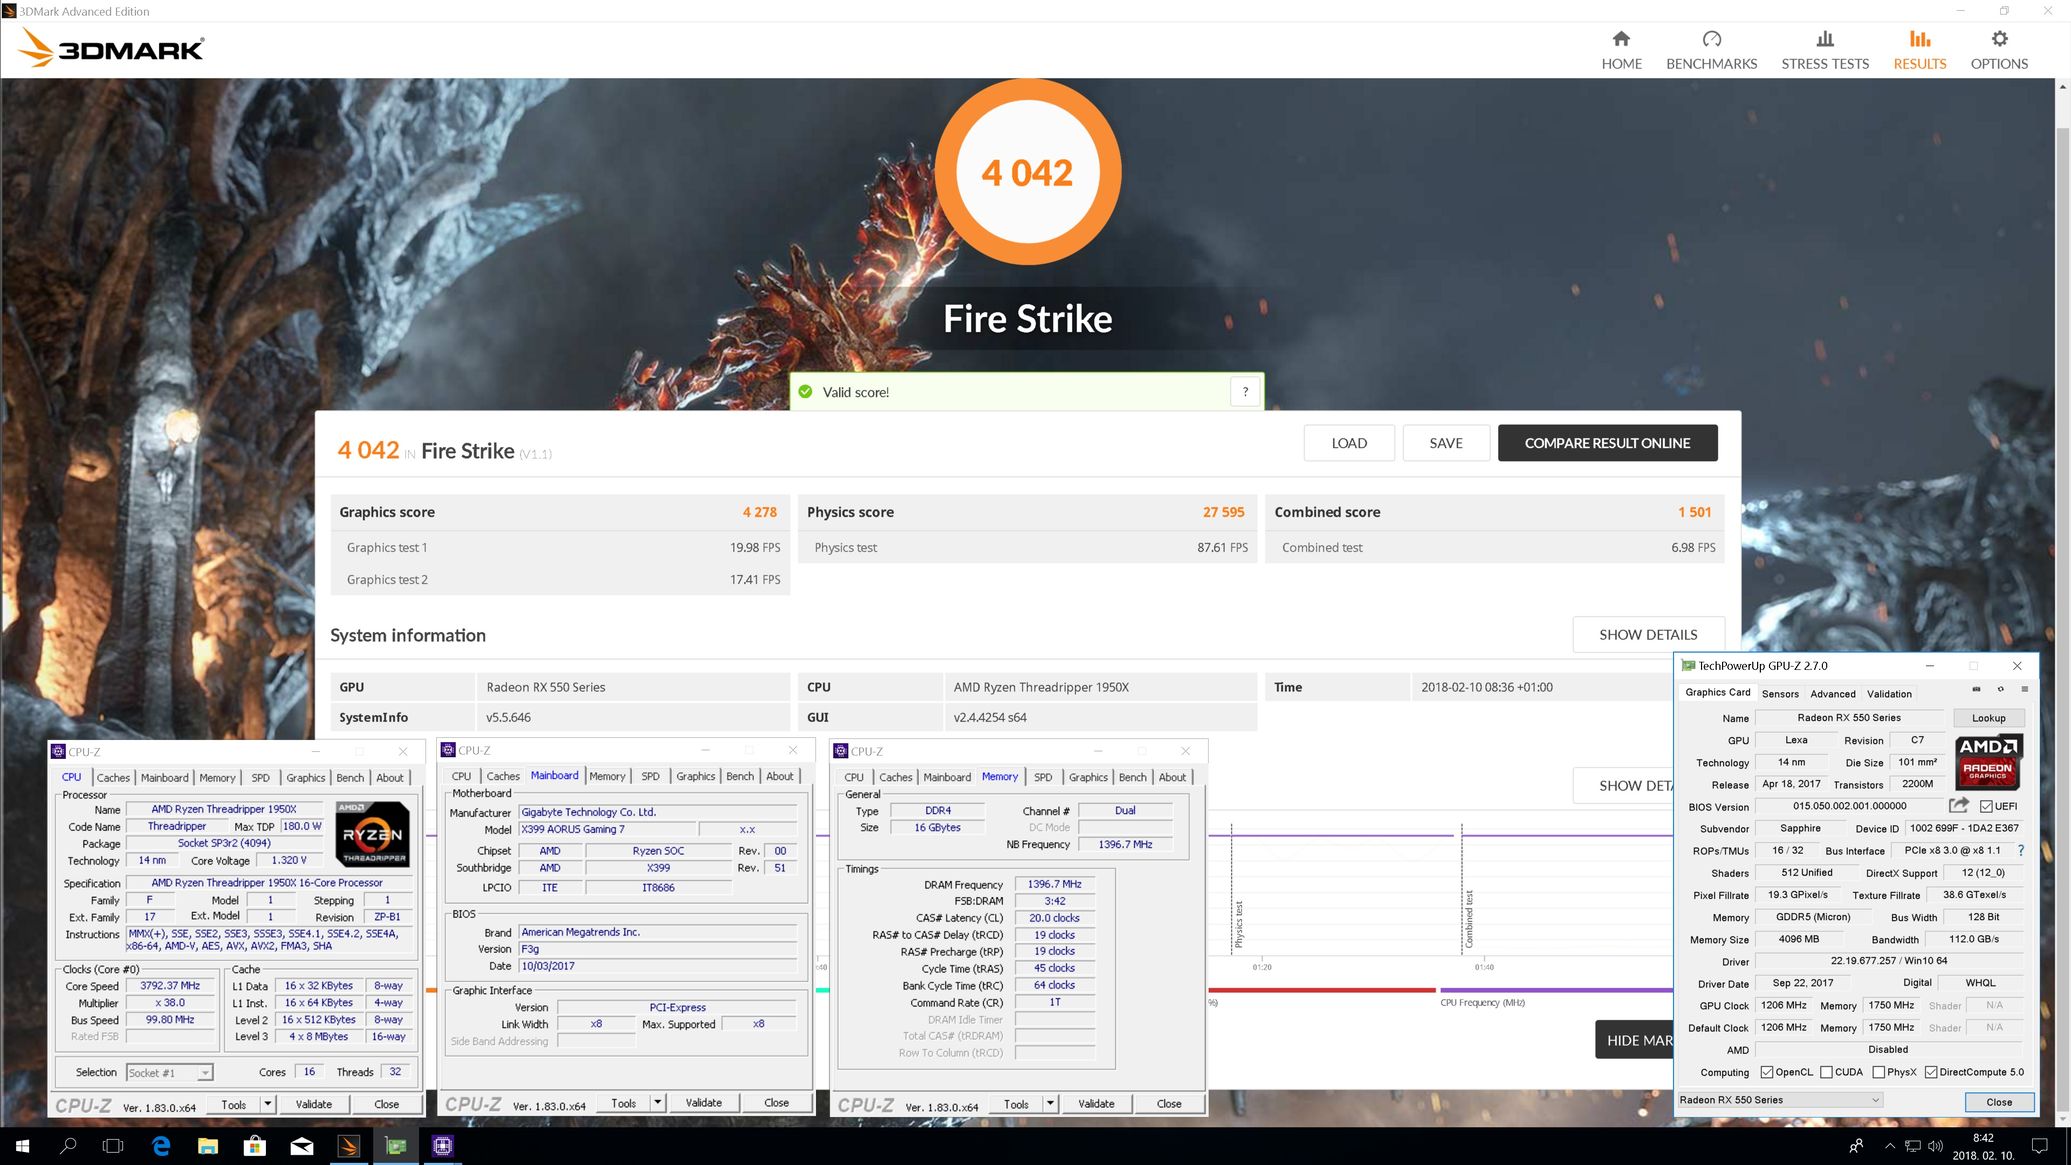Toggle the CUDA checkbox

coord(1826,1072)
